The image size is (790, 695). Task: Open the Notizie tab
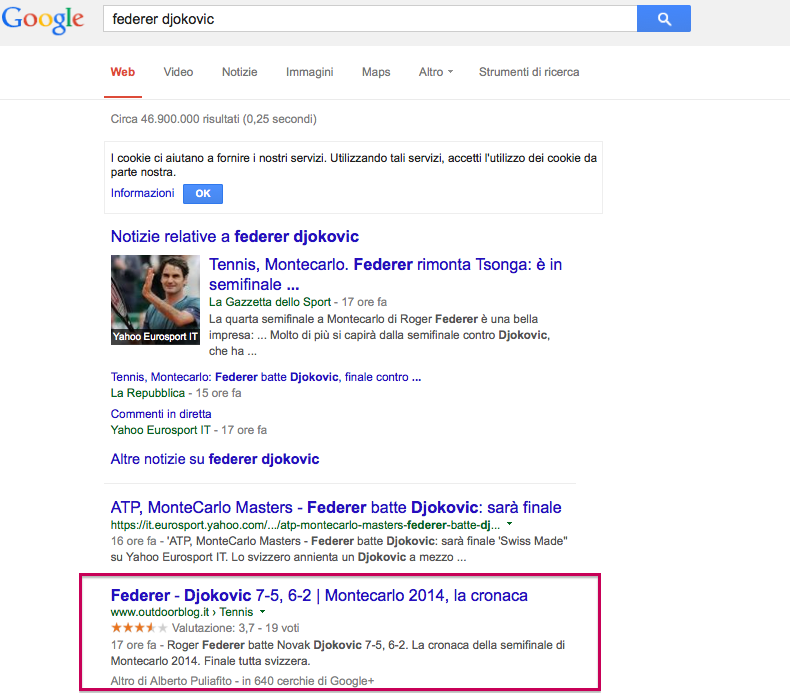pos(239,72)
